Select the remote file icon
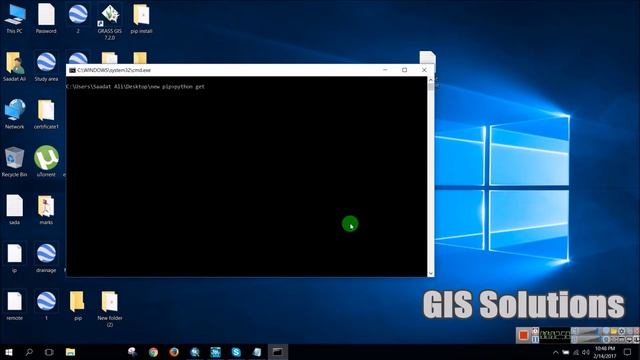The image size is (640, 360). 15,305
